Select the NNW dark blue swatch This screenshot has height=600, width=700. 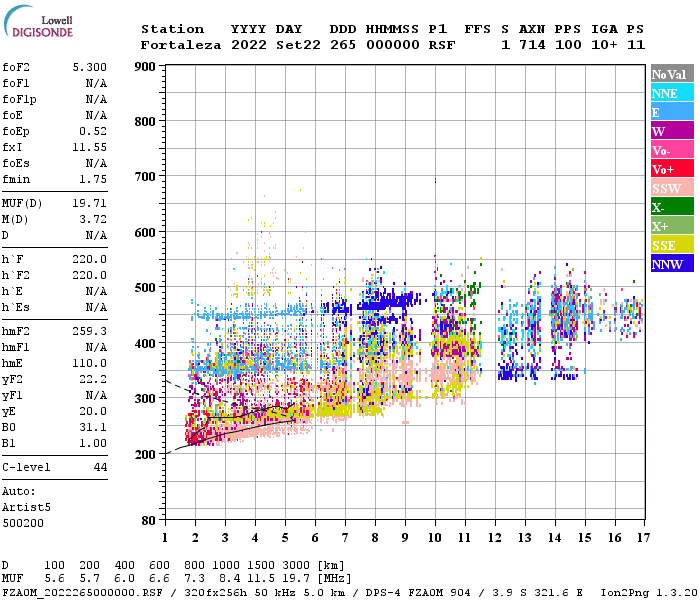(x=672, y=264)
